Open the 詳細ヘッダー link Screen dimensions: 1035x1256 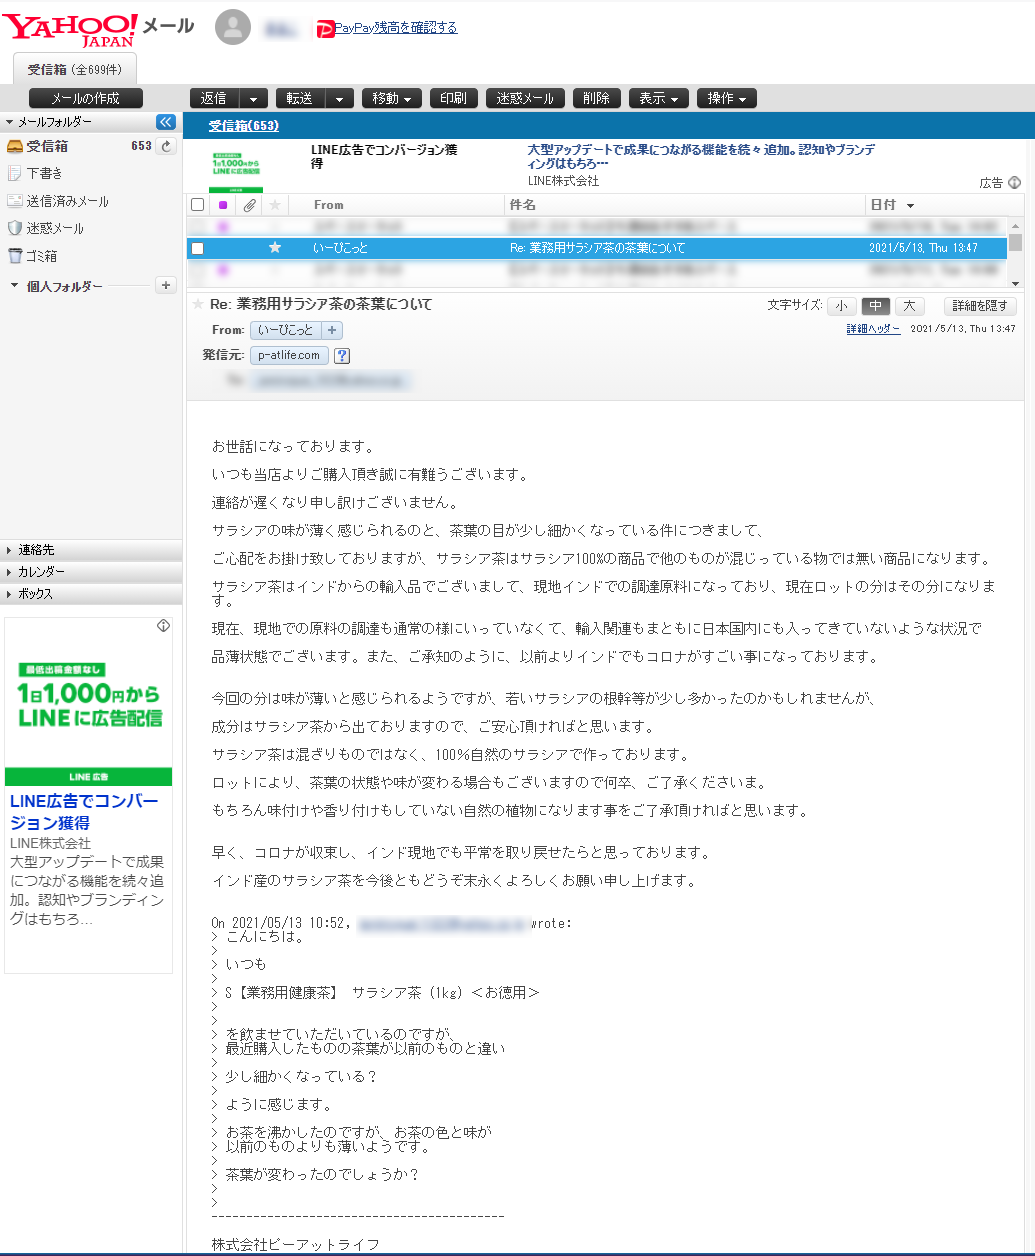[873, 329]
